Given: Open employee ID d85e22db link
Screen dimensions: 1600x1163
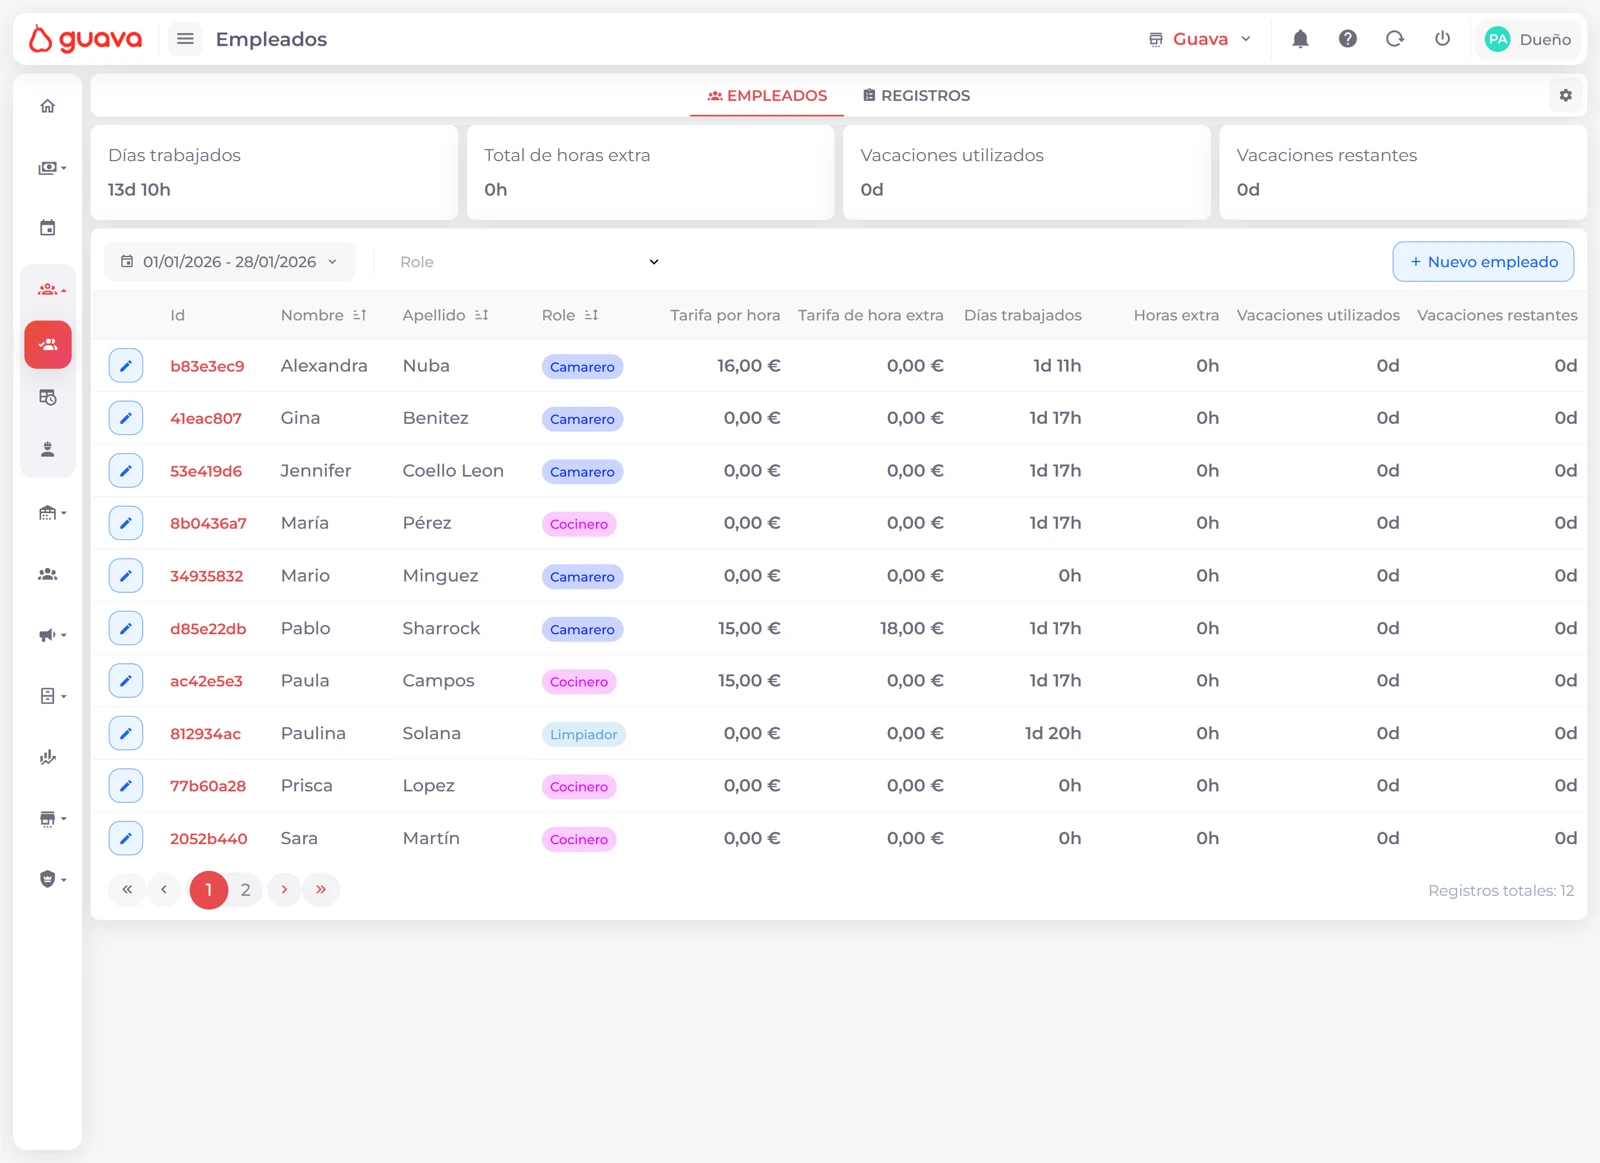Looking at the screenshot, I should point(208,629).
